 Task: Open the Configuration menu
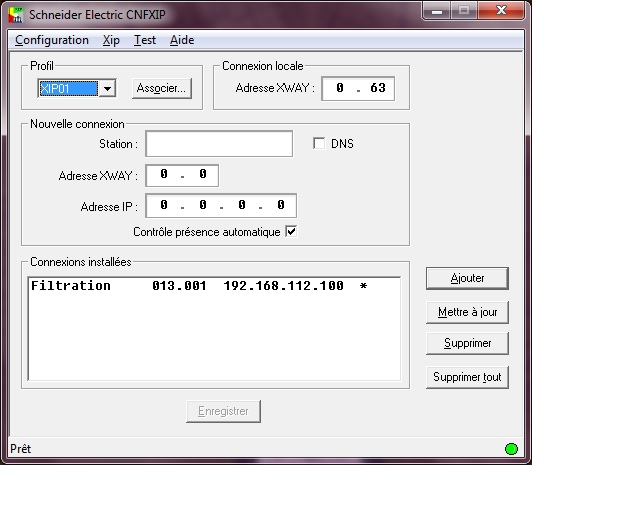(51, 40)
